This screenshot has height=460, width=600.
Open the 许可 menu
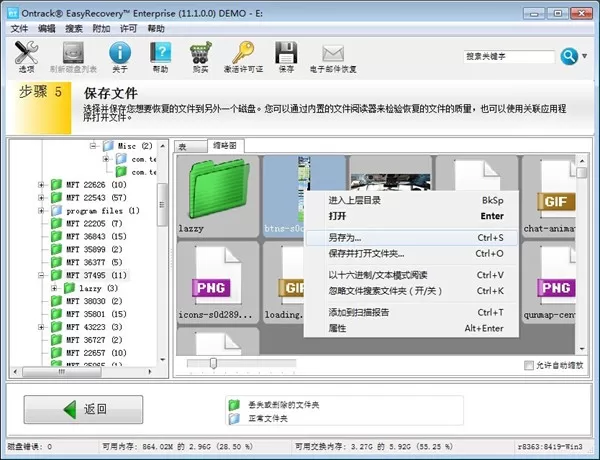pos(129,29)
